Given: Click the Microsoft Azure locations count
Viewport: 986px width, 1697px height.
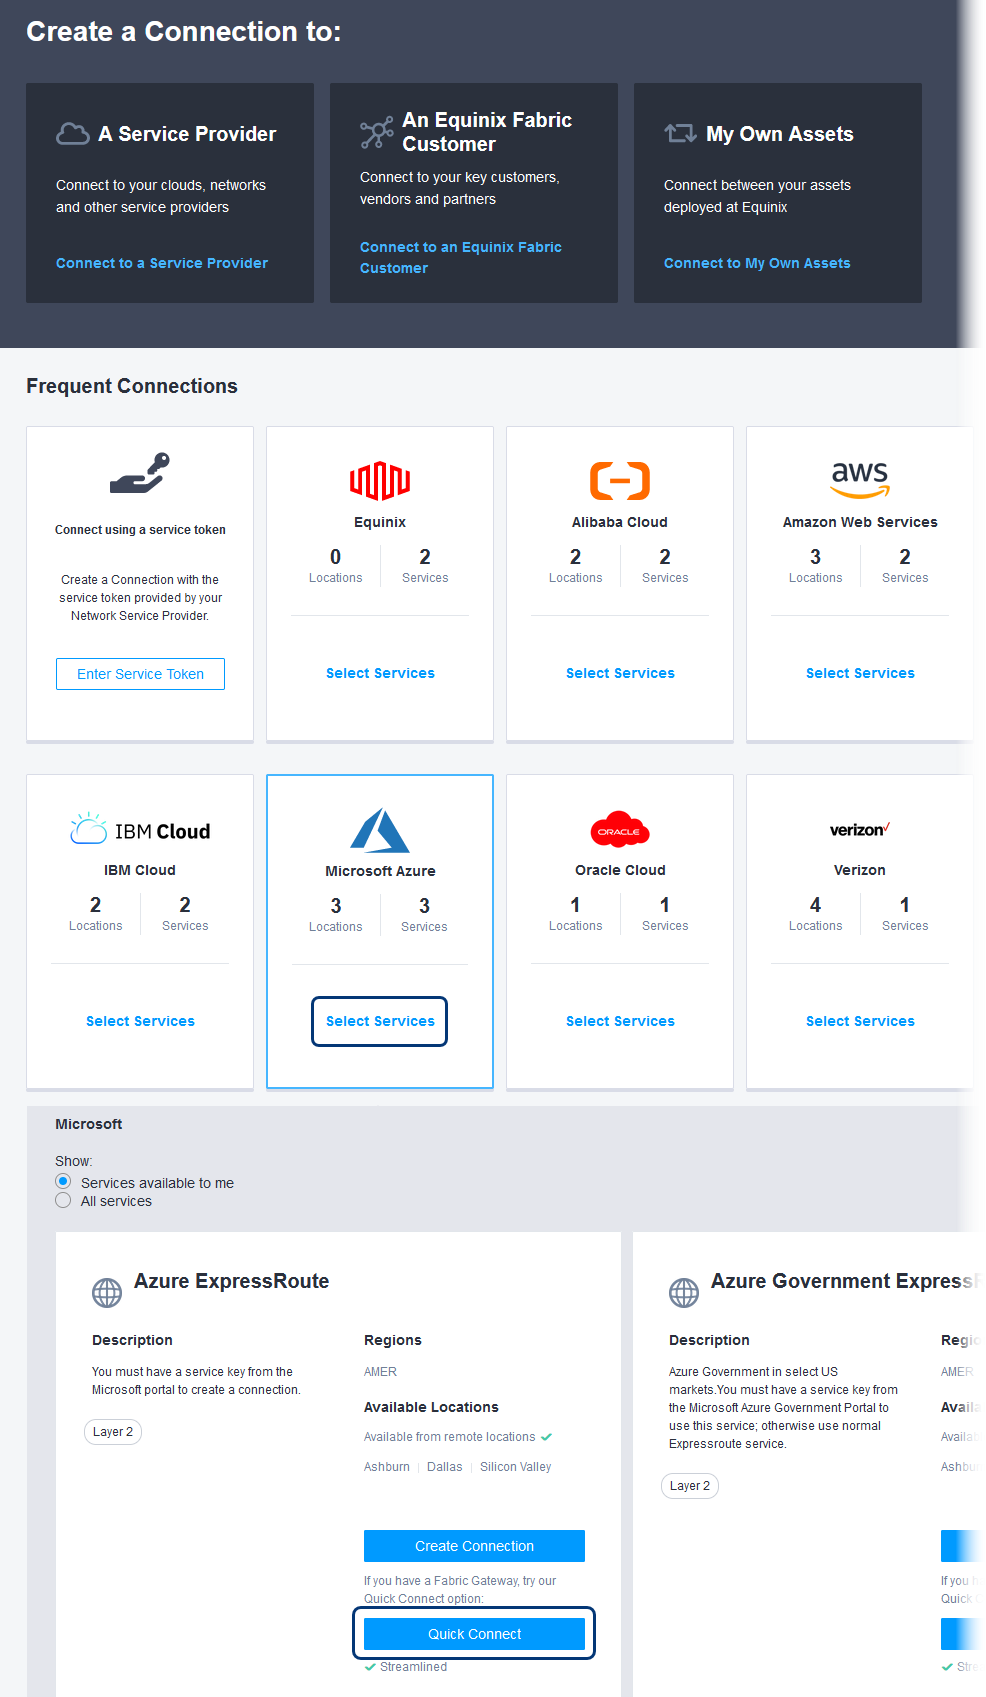Looking at the screenshot, I should click(x=336, y=906).
